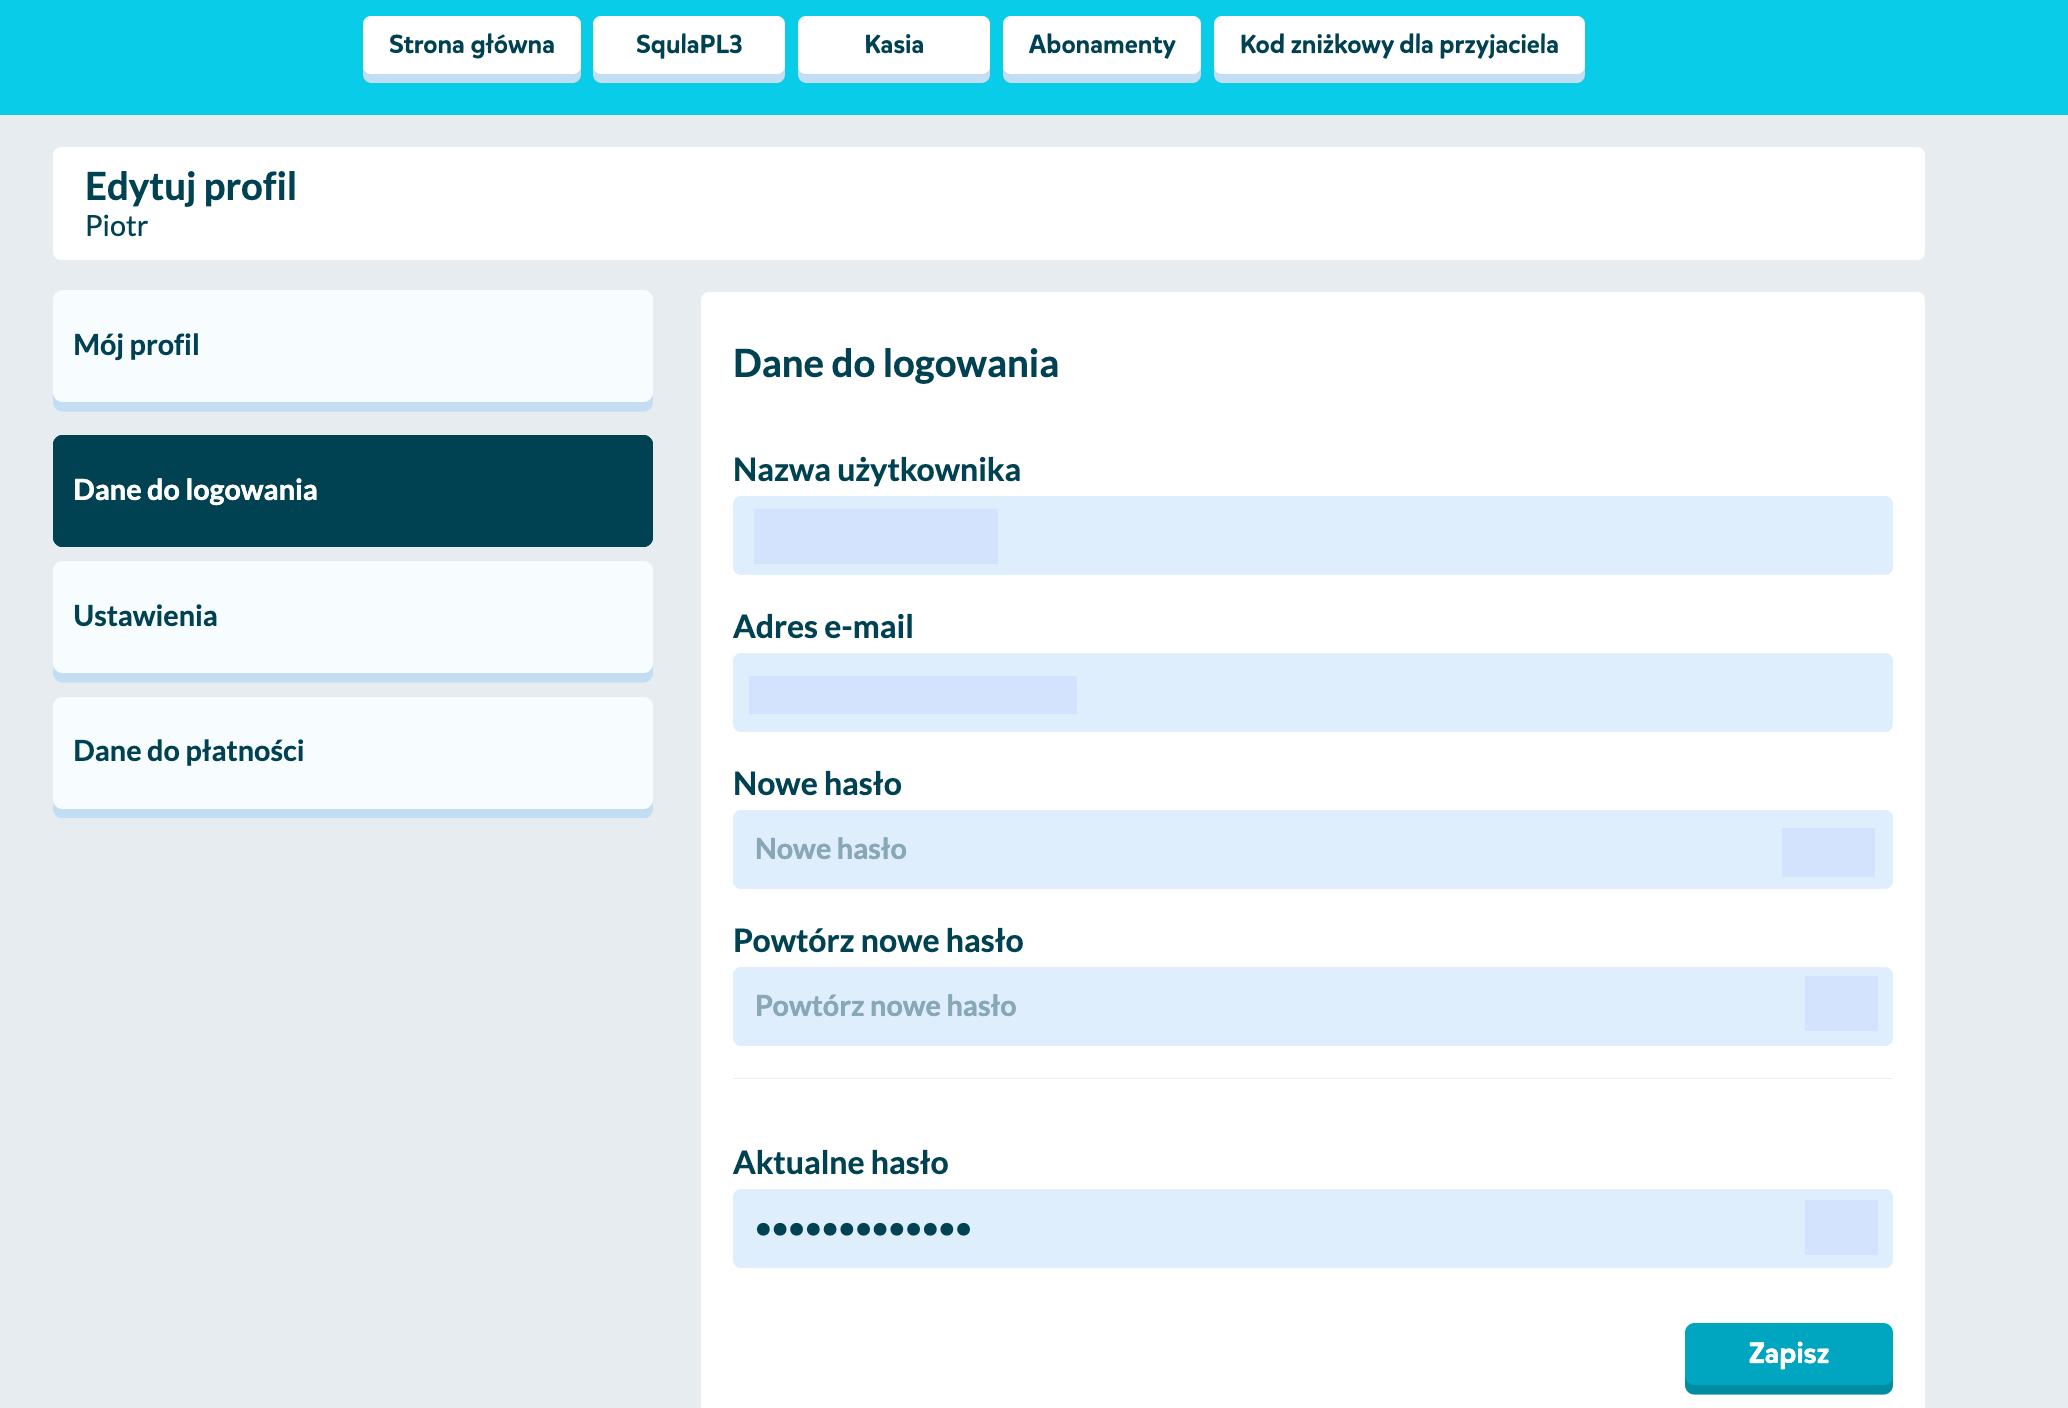Screen dimensions: 2068x1408
Task: Select the Kasia profile button
Action: click(x=894, y=47)
